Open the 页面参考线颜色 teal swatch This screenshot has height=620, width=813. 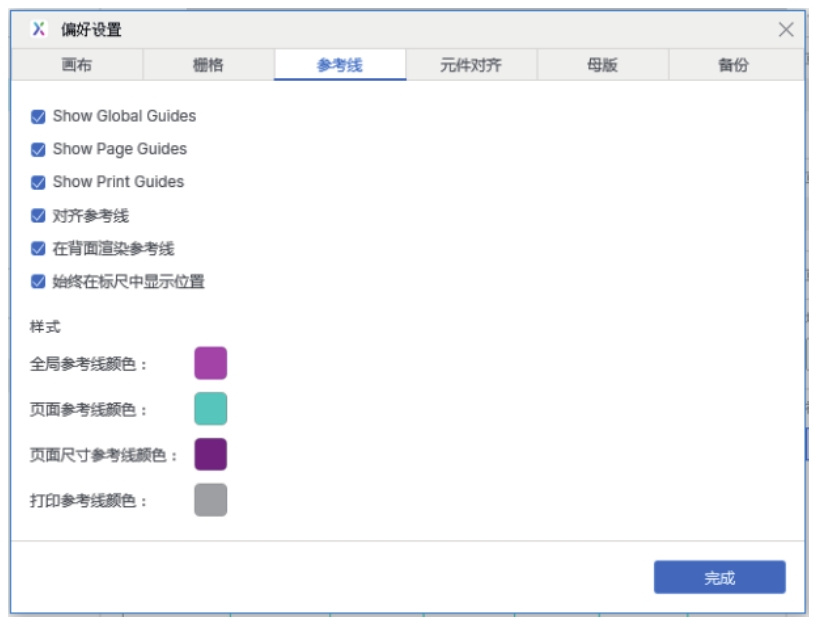(x=210, y=409)
